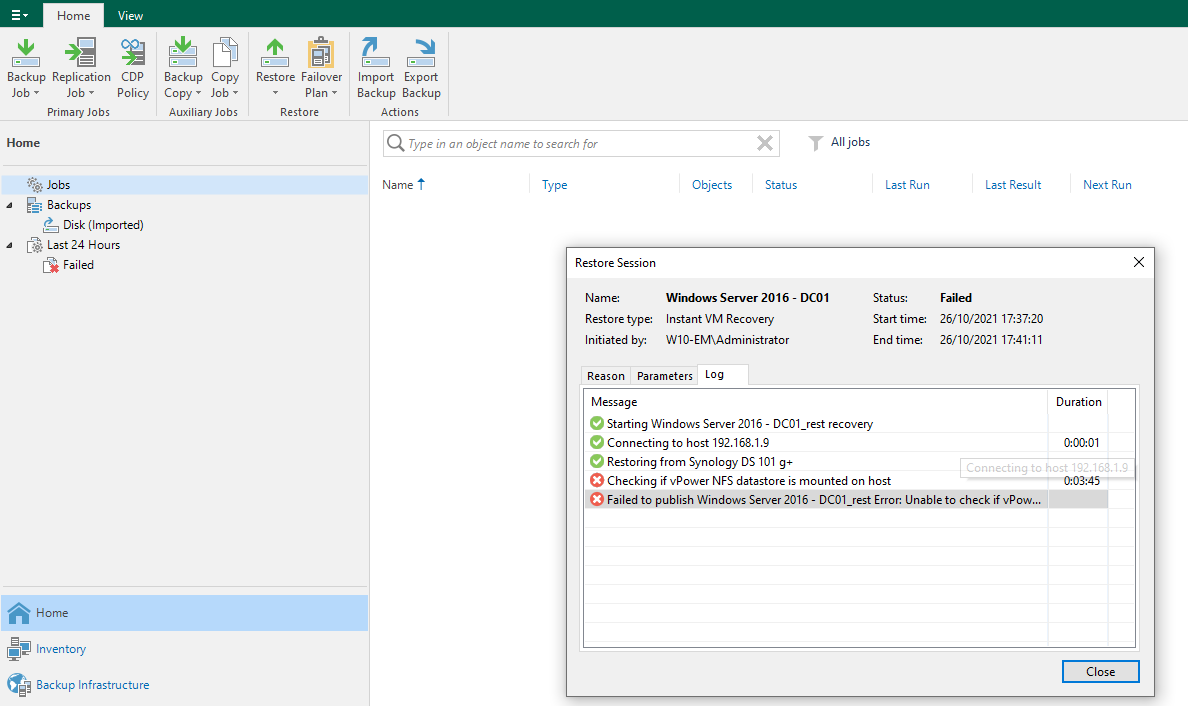This screenshot has width=1188, height=706.
Task: Open the Restore ribbon button
Action: point(275,68)
